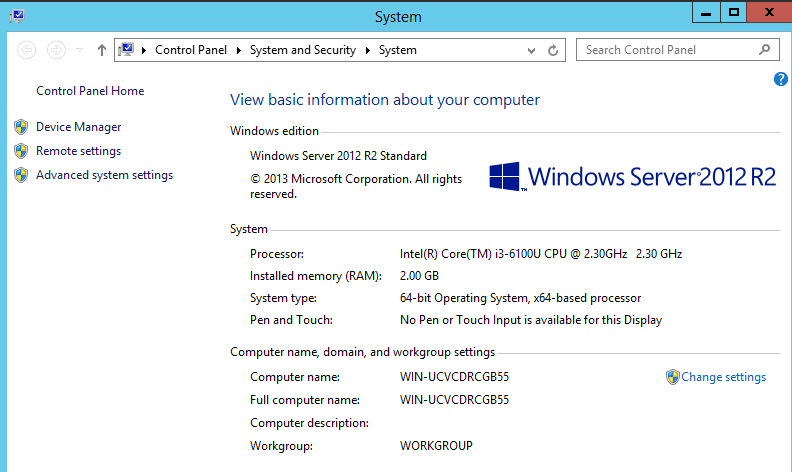This screenshot has width=792, height=472.
Task: Open Remote settings link
Action: click(x=78, y=151)
